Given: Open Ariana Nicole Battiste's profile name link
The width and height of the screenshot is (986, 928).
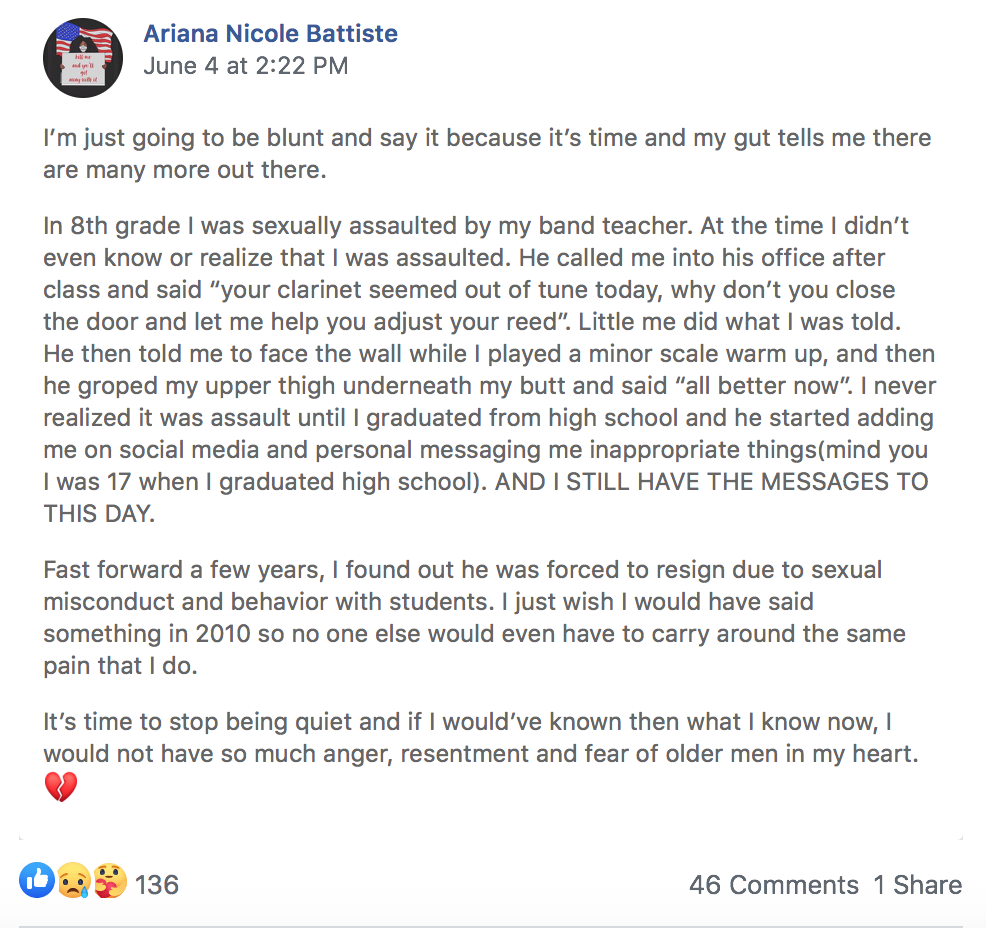Looking at the screenshot, I should 270,33.
